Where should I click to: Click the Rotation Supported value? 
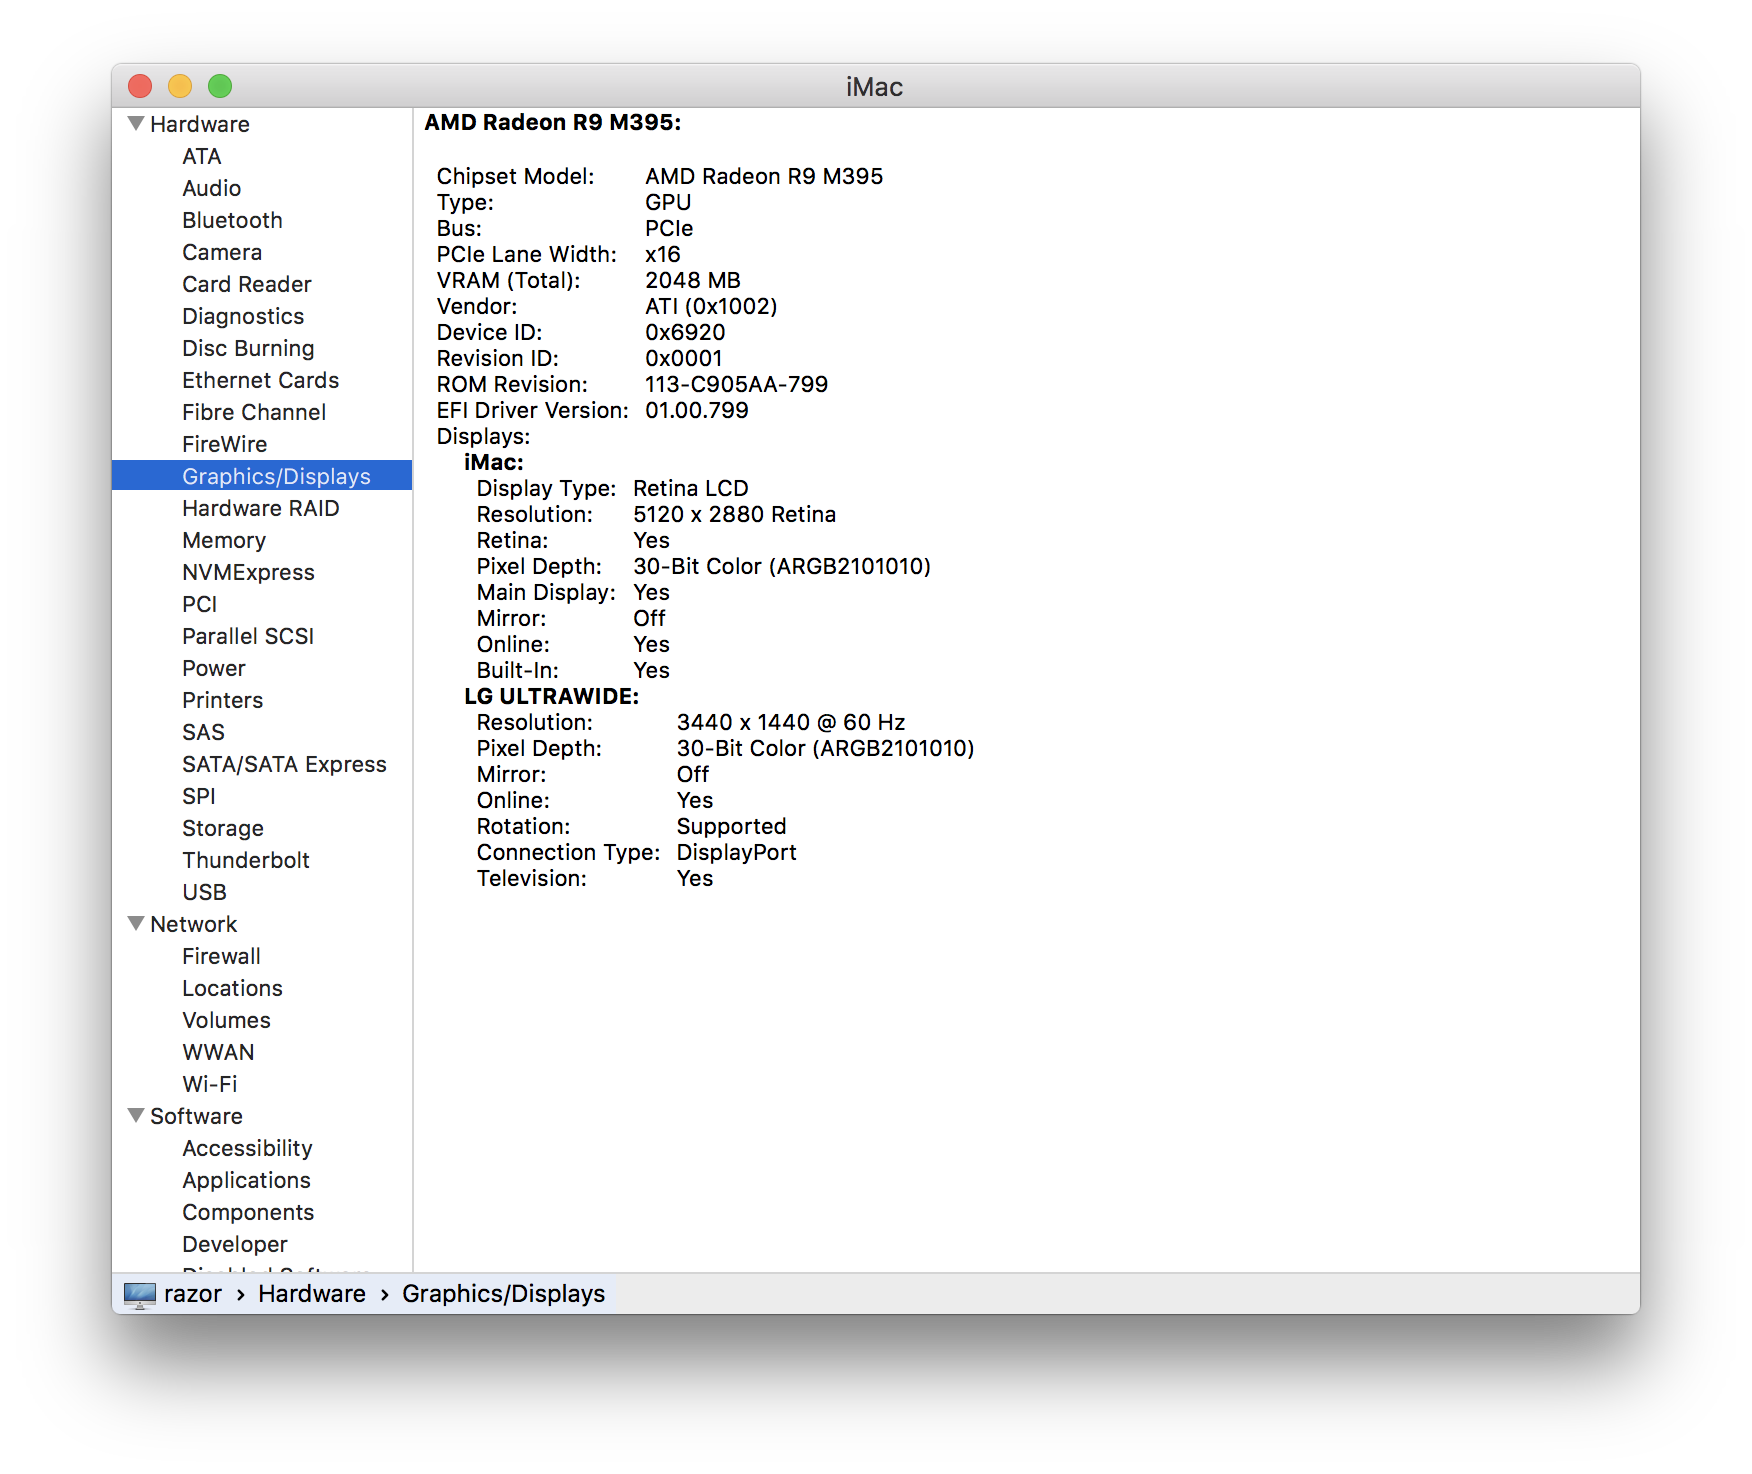[x=731, y=826]
